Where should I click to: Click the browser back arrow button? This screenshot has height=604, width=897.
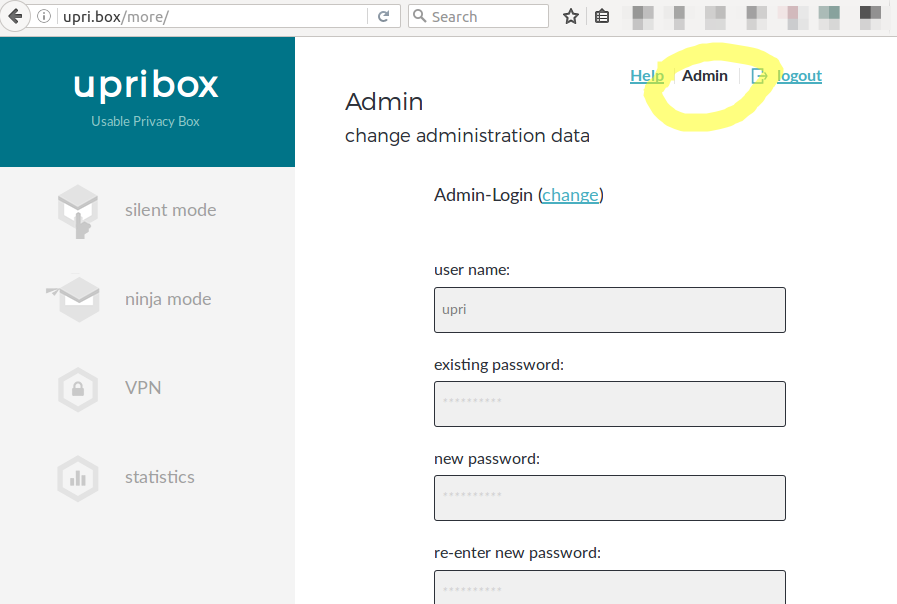pyautogui.click(x=15, y=16)
